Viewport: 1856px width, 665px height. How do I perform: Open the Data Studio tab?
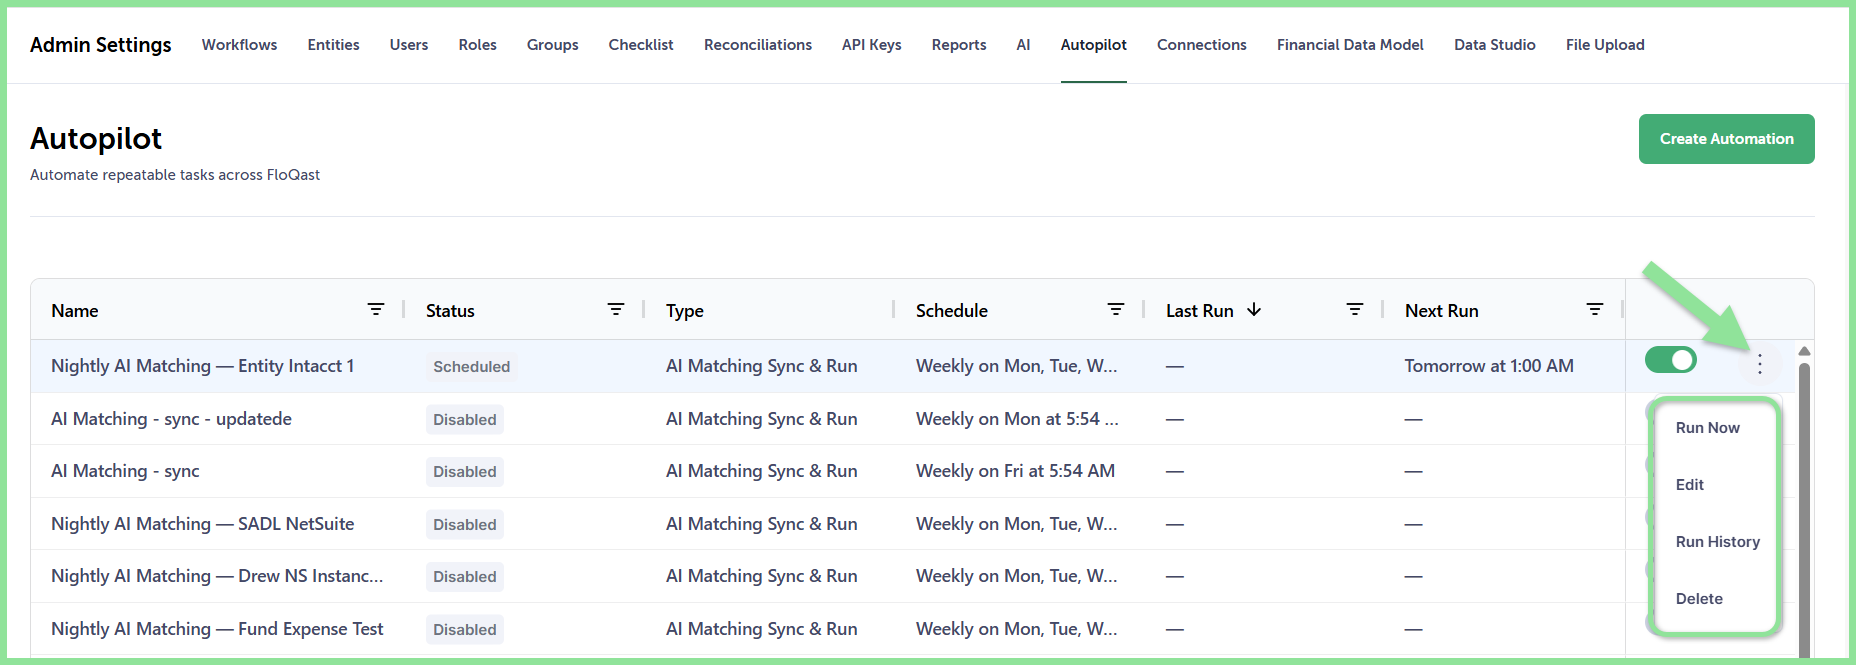point(1494,45)
